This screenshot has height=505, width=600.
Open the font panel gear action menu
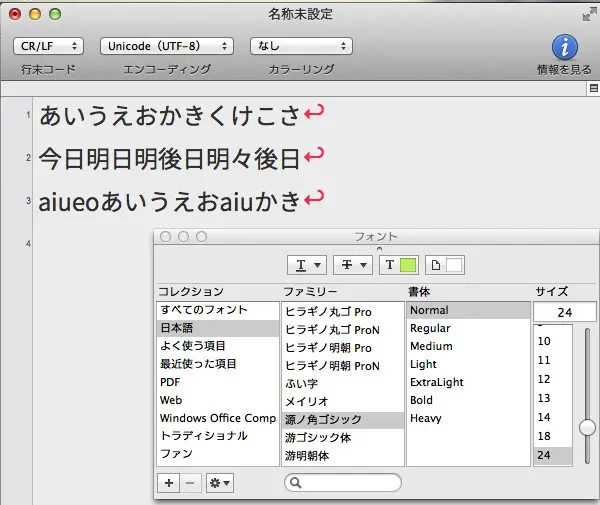[x=220, y=483]
